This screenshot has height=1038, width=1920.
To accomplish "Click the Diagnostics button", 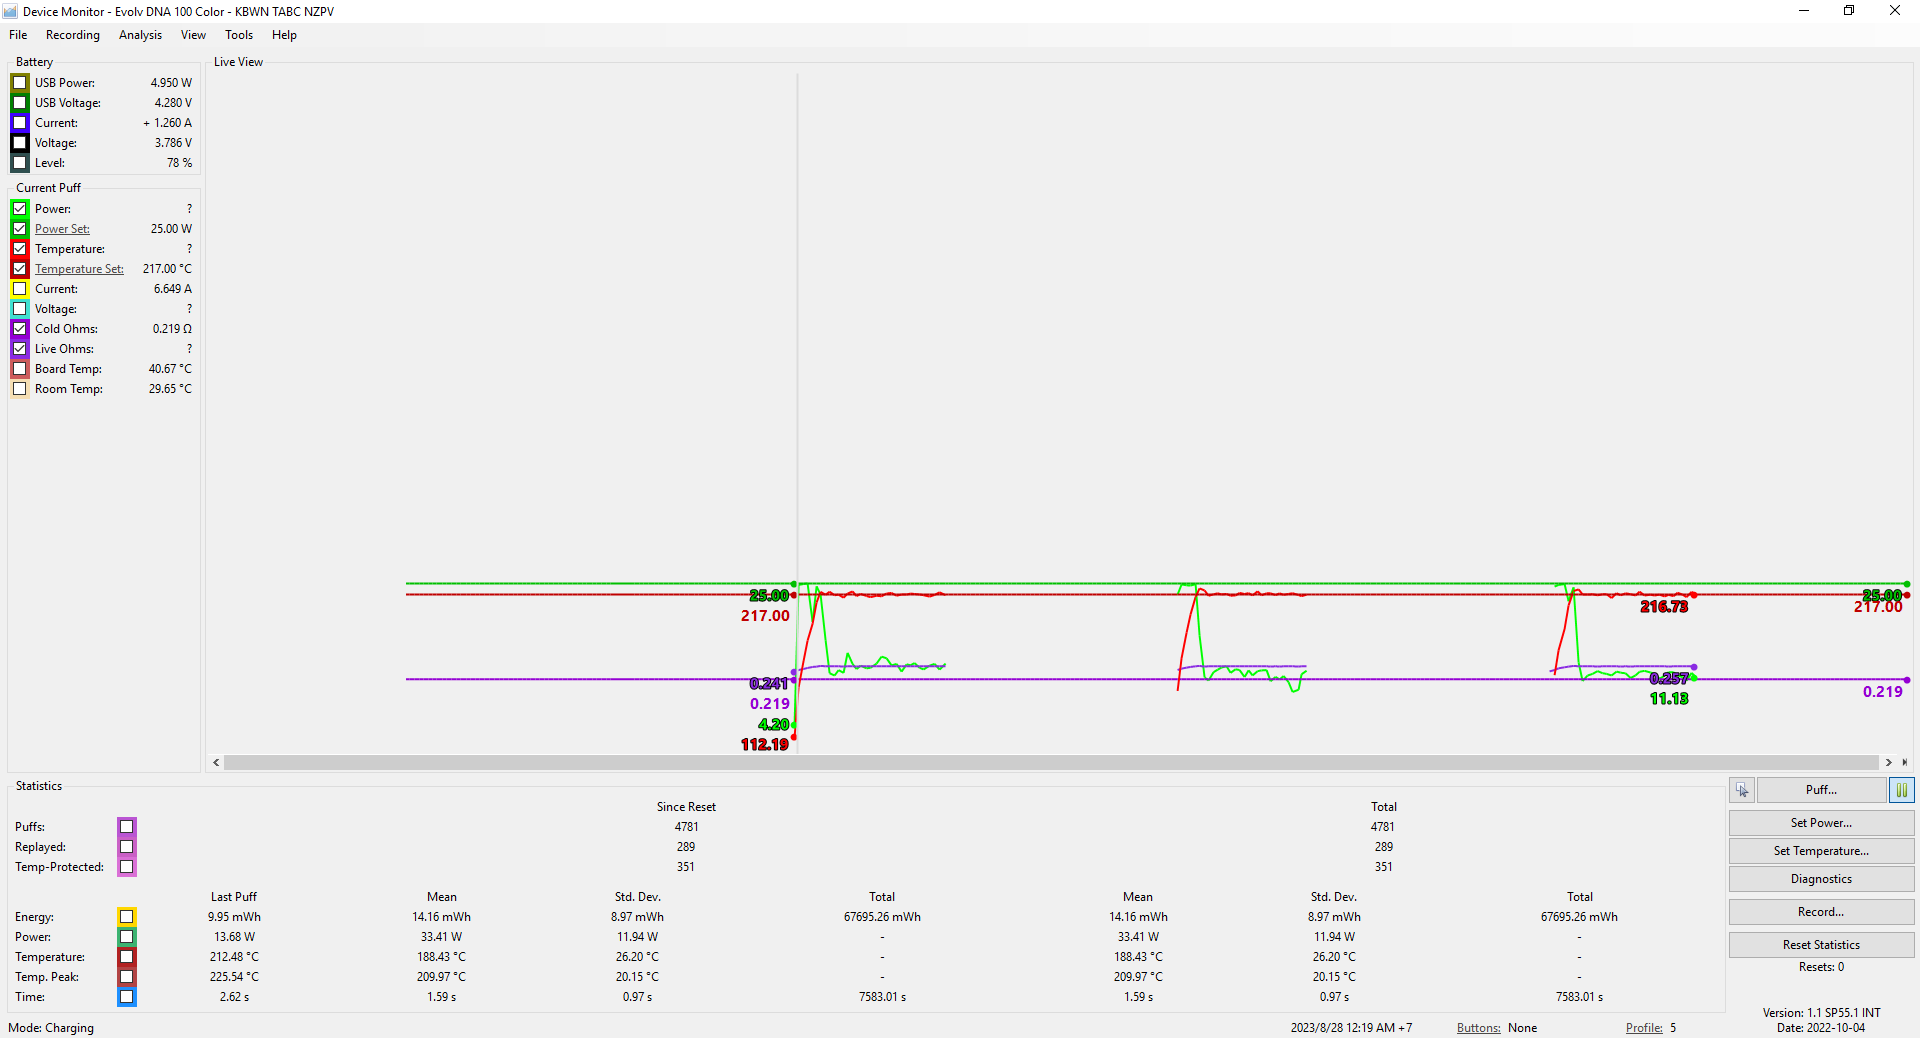I will (x=1820, y=879).
